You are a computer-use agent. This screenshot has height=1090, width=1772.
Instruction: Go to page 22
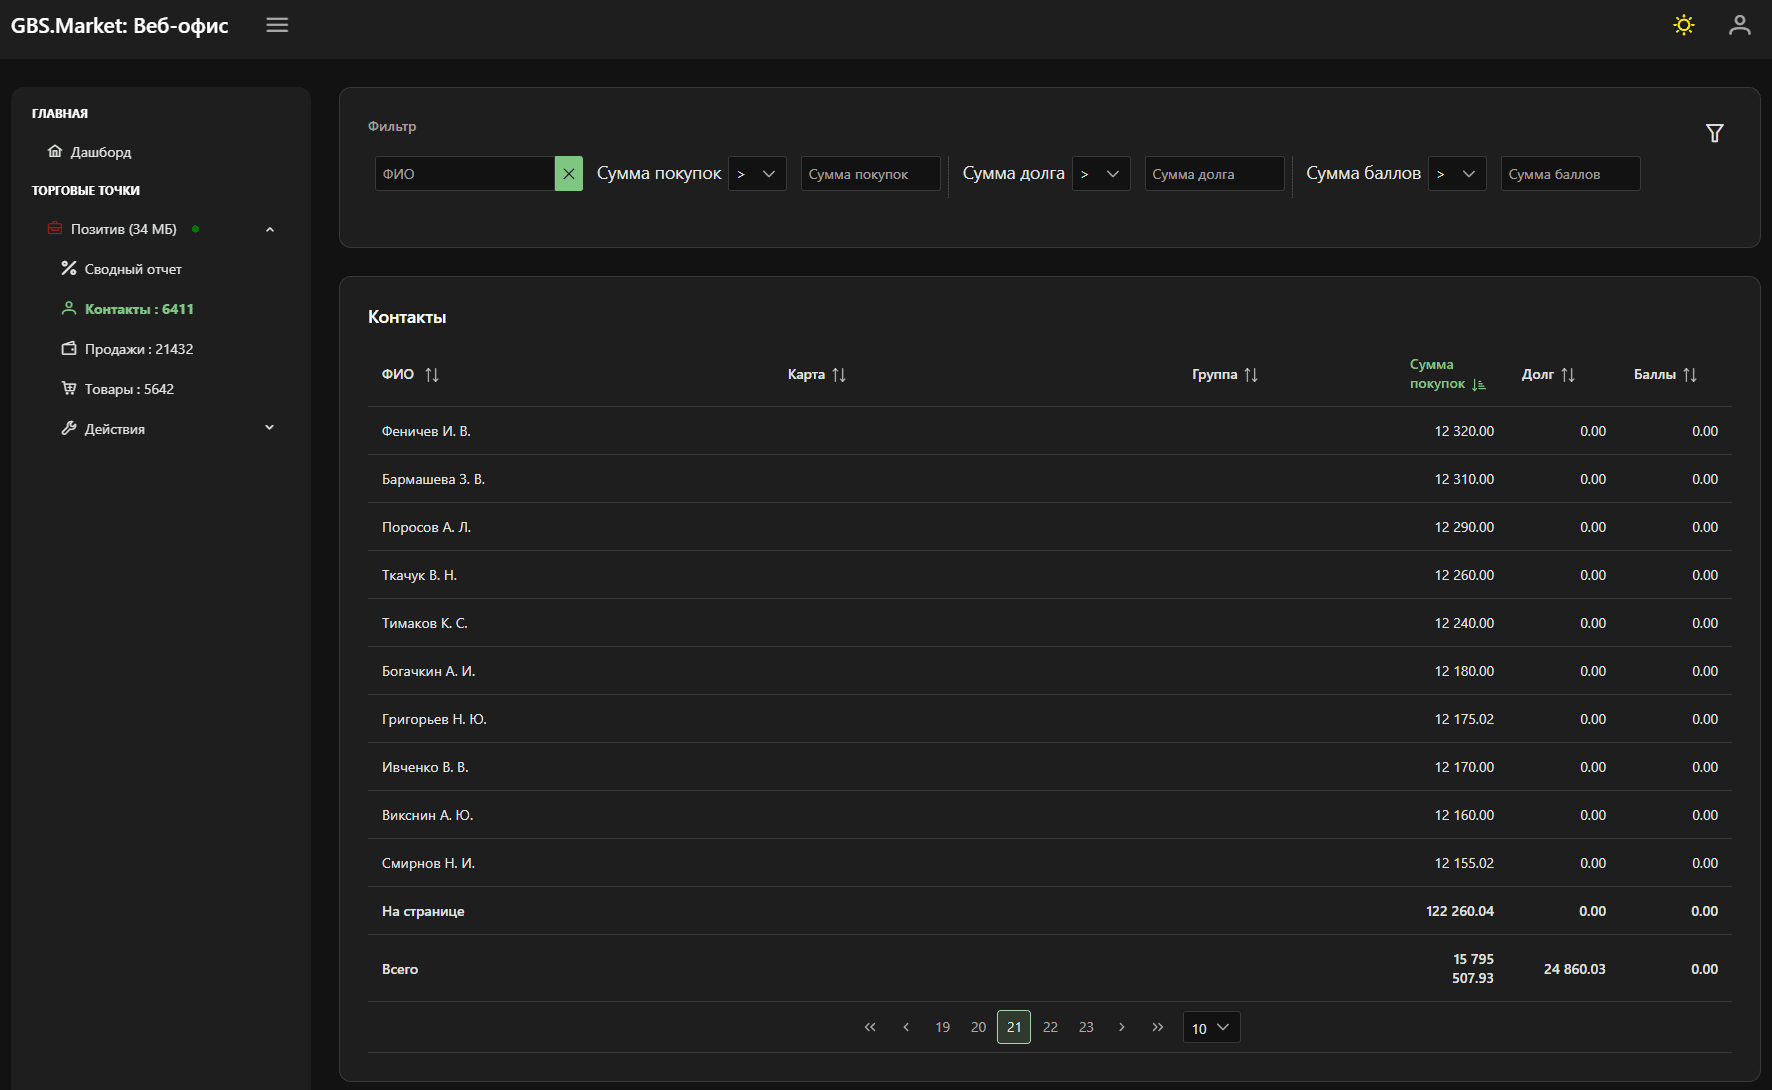pyautogui.click(x=1050, y=1027)
